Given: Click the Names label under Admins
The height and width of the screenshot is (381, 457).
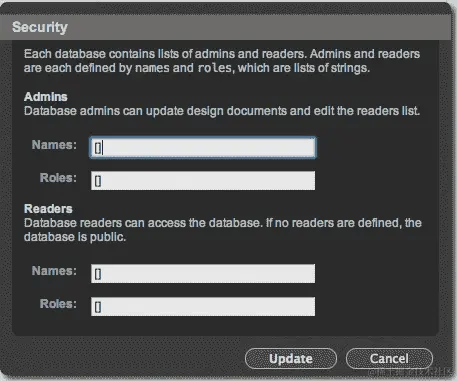Looking at the screenshot, I should point(54,145).
